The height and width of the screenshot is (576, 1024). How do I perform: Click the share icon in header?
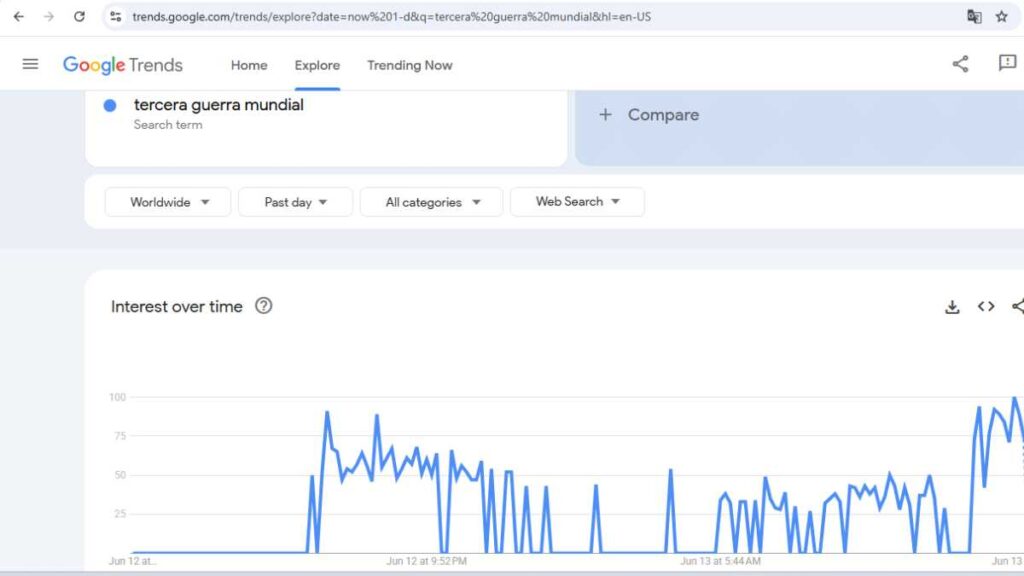pos(960,64)
